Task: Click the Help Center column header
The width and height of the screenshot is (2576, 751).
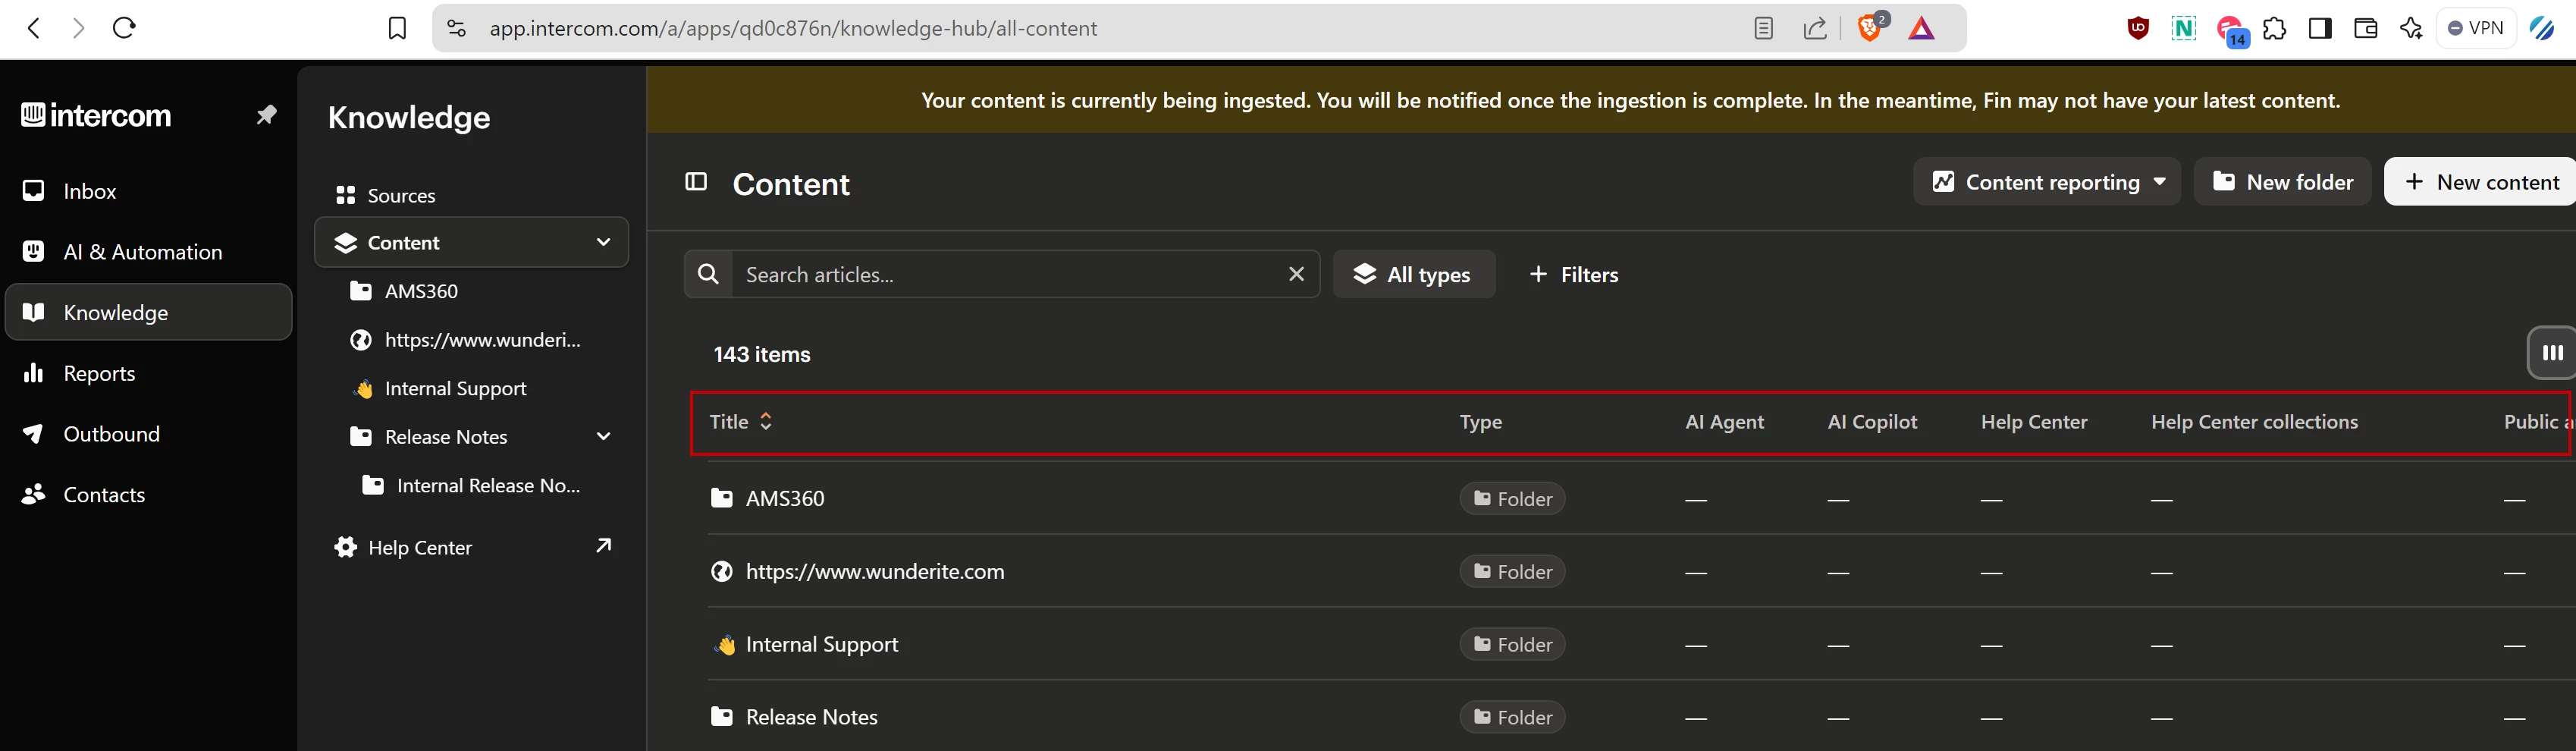Action: 2034,422
